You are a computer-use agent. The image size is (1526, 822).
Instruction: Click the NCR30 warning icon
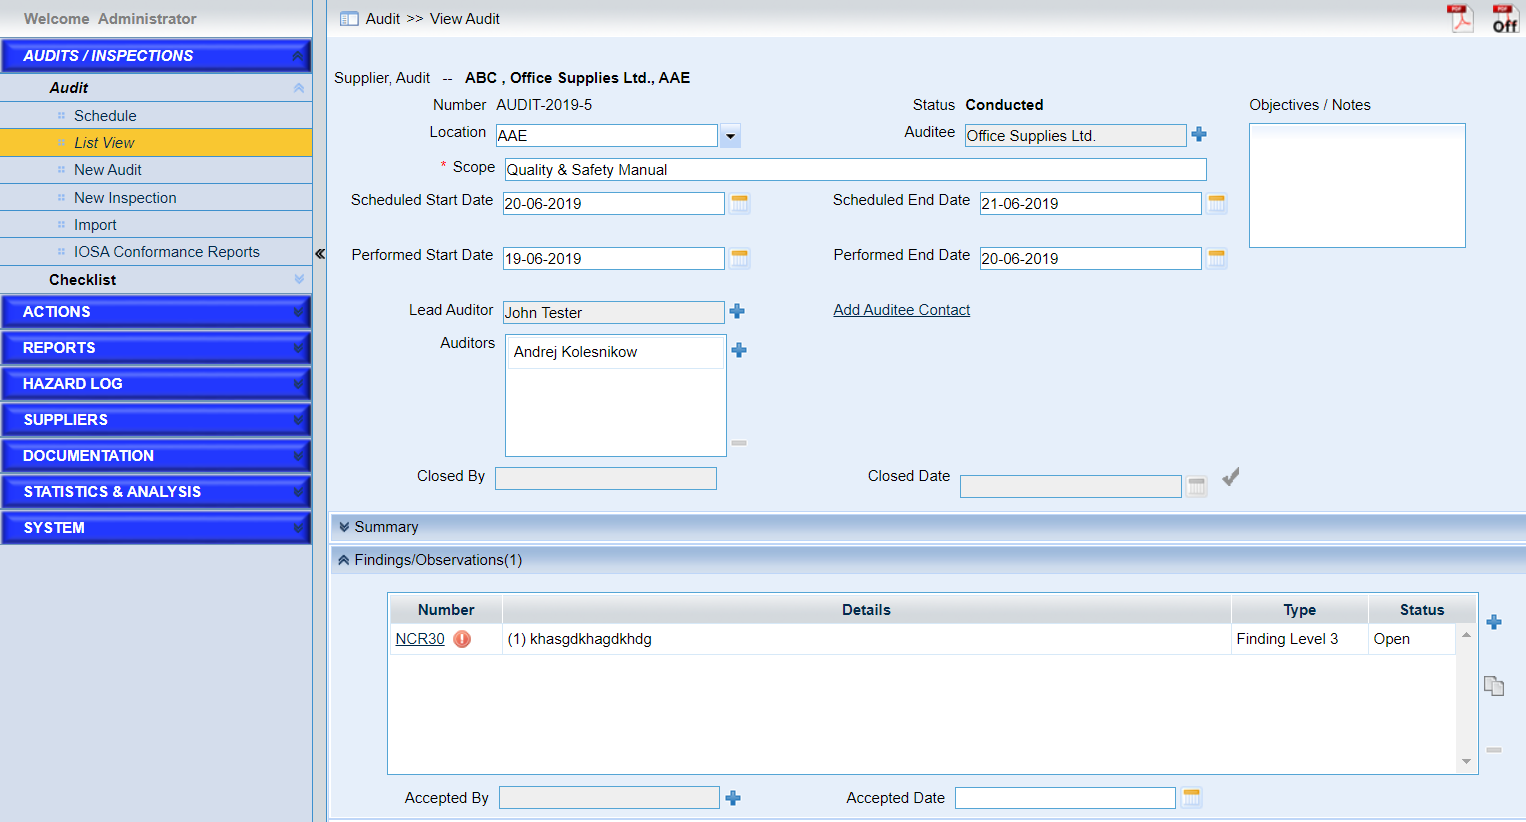(462, 639)
